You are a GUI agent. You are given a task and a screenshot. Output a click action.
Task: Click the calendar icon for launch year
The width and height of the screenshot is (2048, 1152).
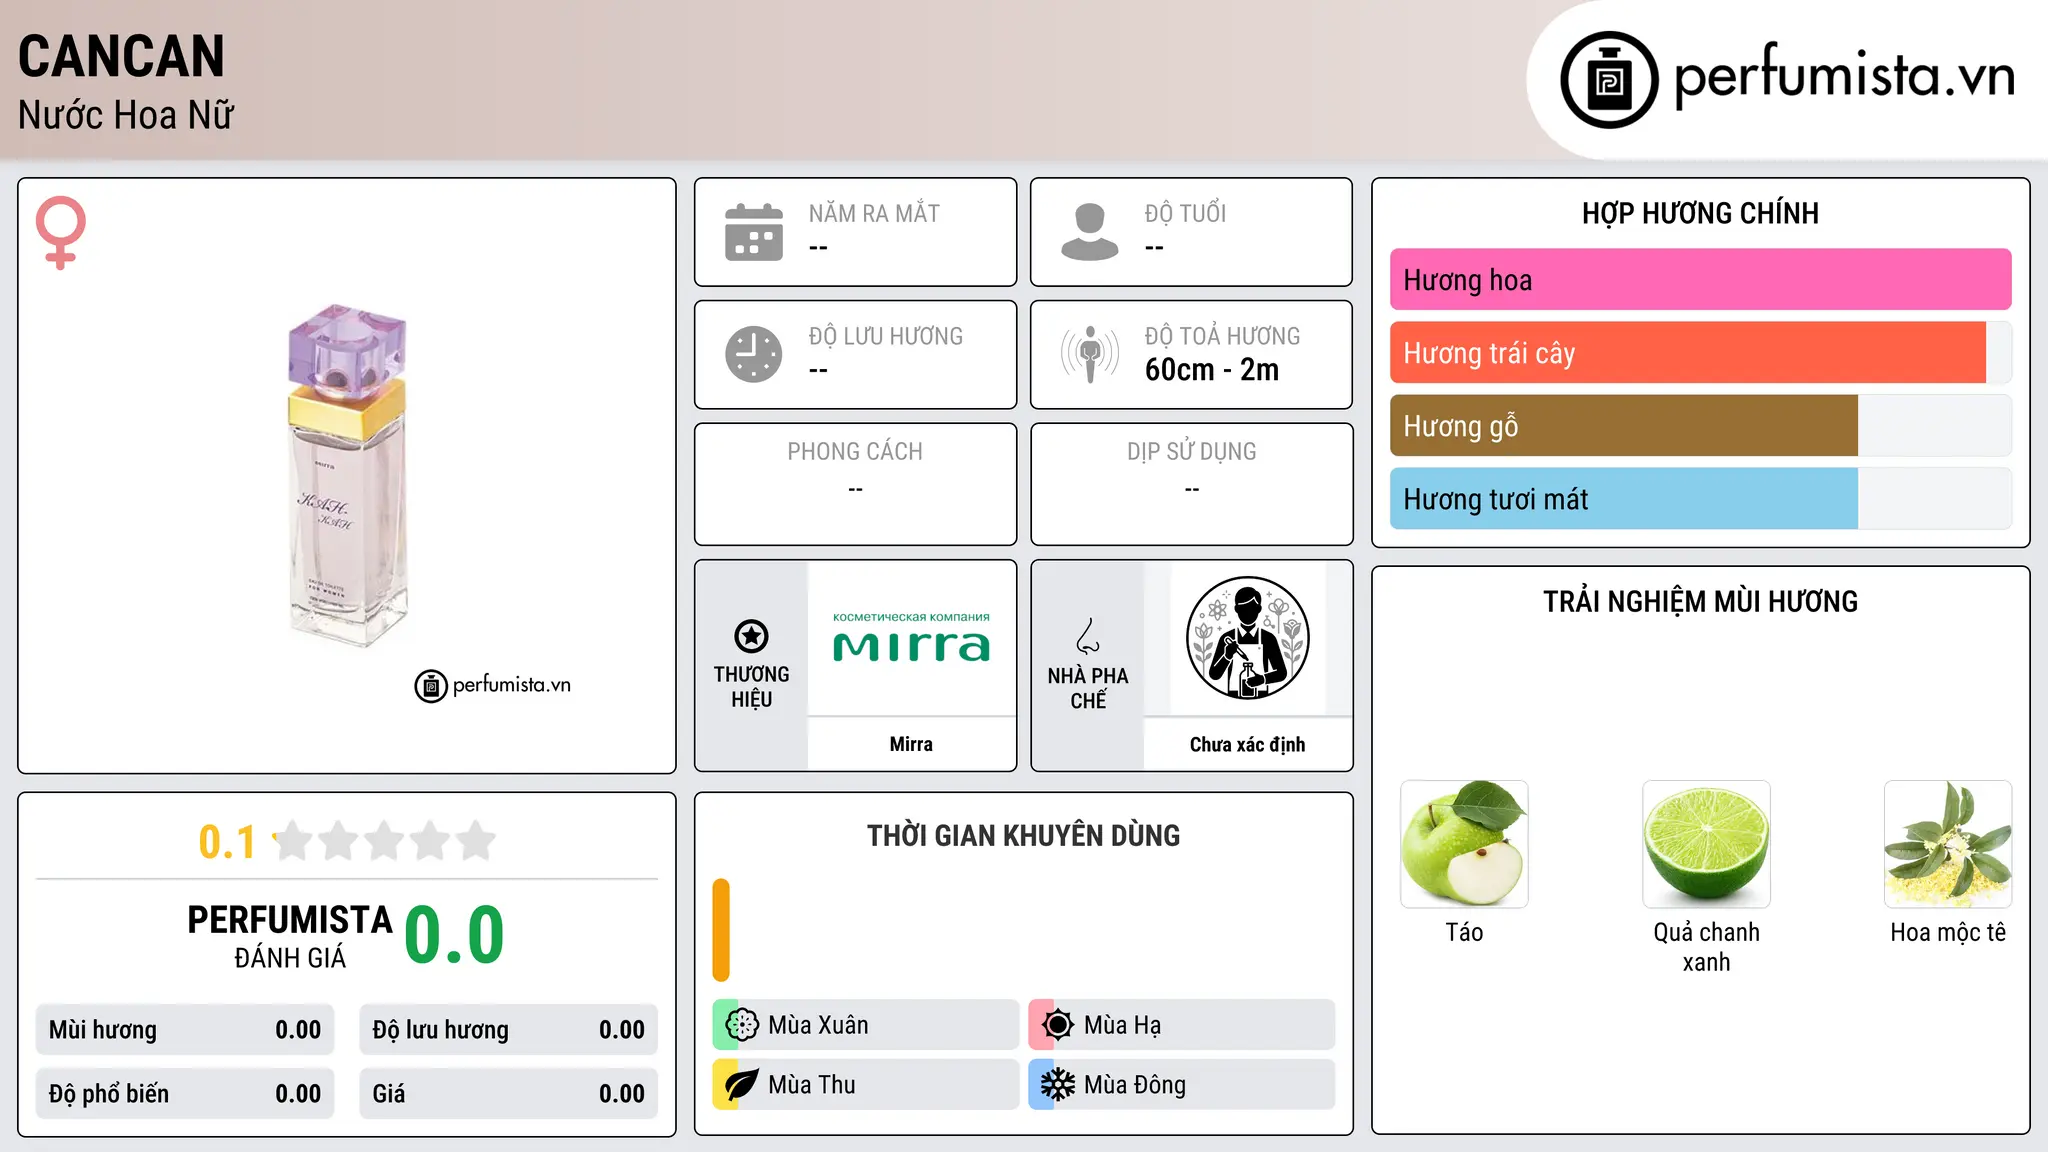(754, 232)
